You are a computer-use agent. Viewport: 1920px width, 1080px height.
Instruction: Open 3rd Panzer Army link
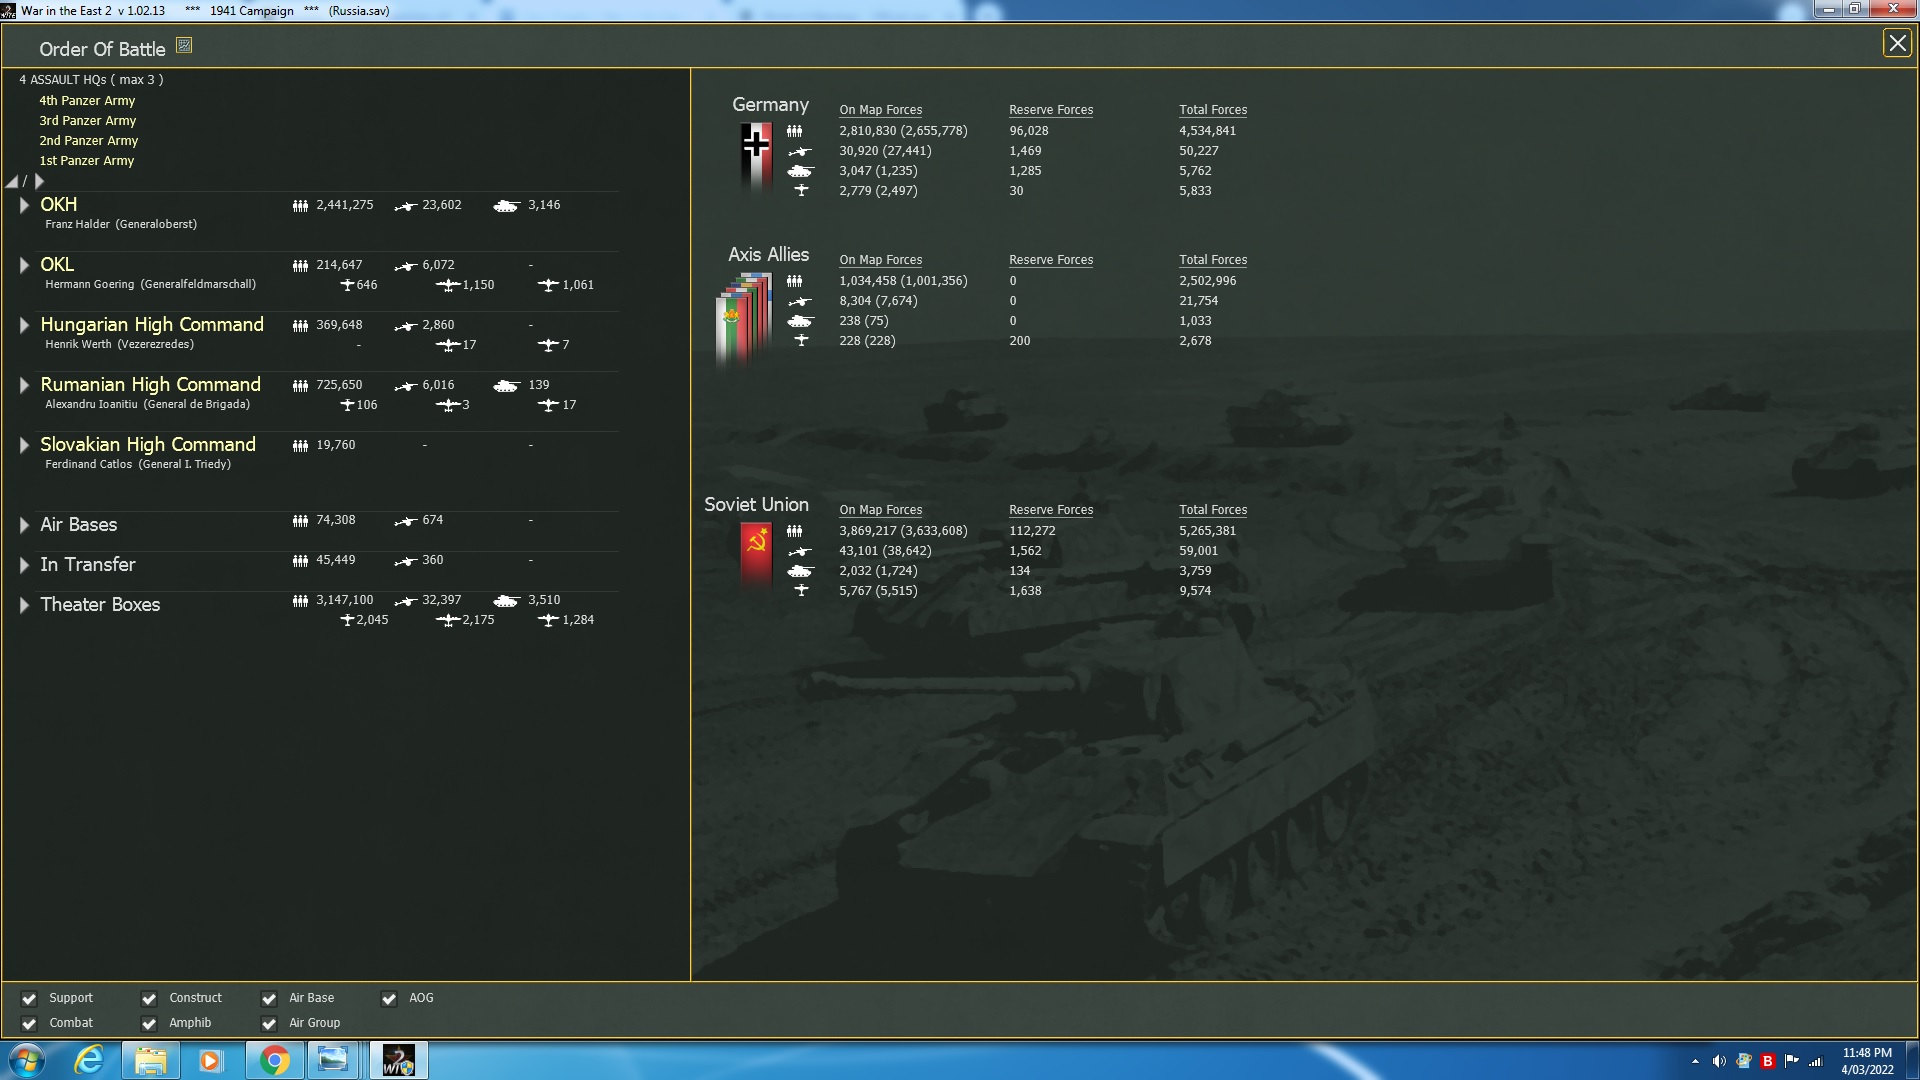pyautogui.click(x=87, y=121)
